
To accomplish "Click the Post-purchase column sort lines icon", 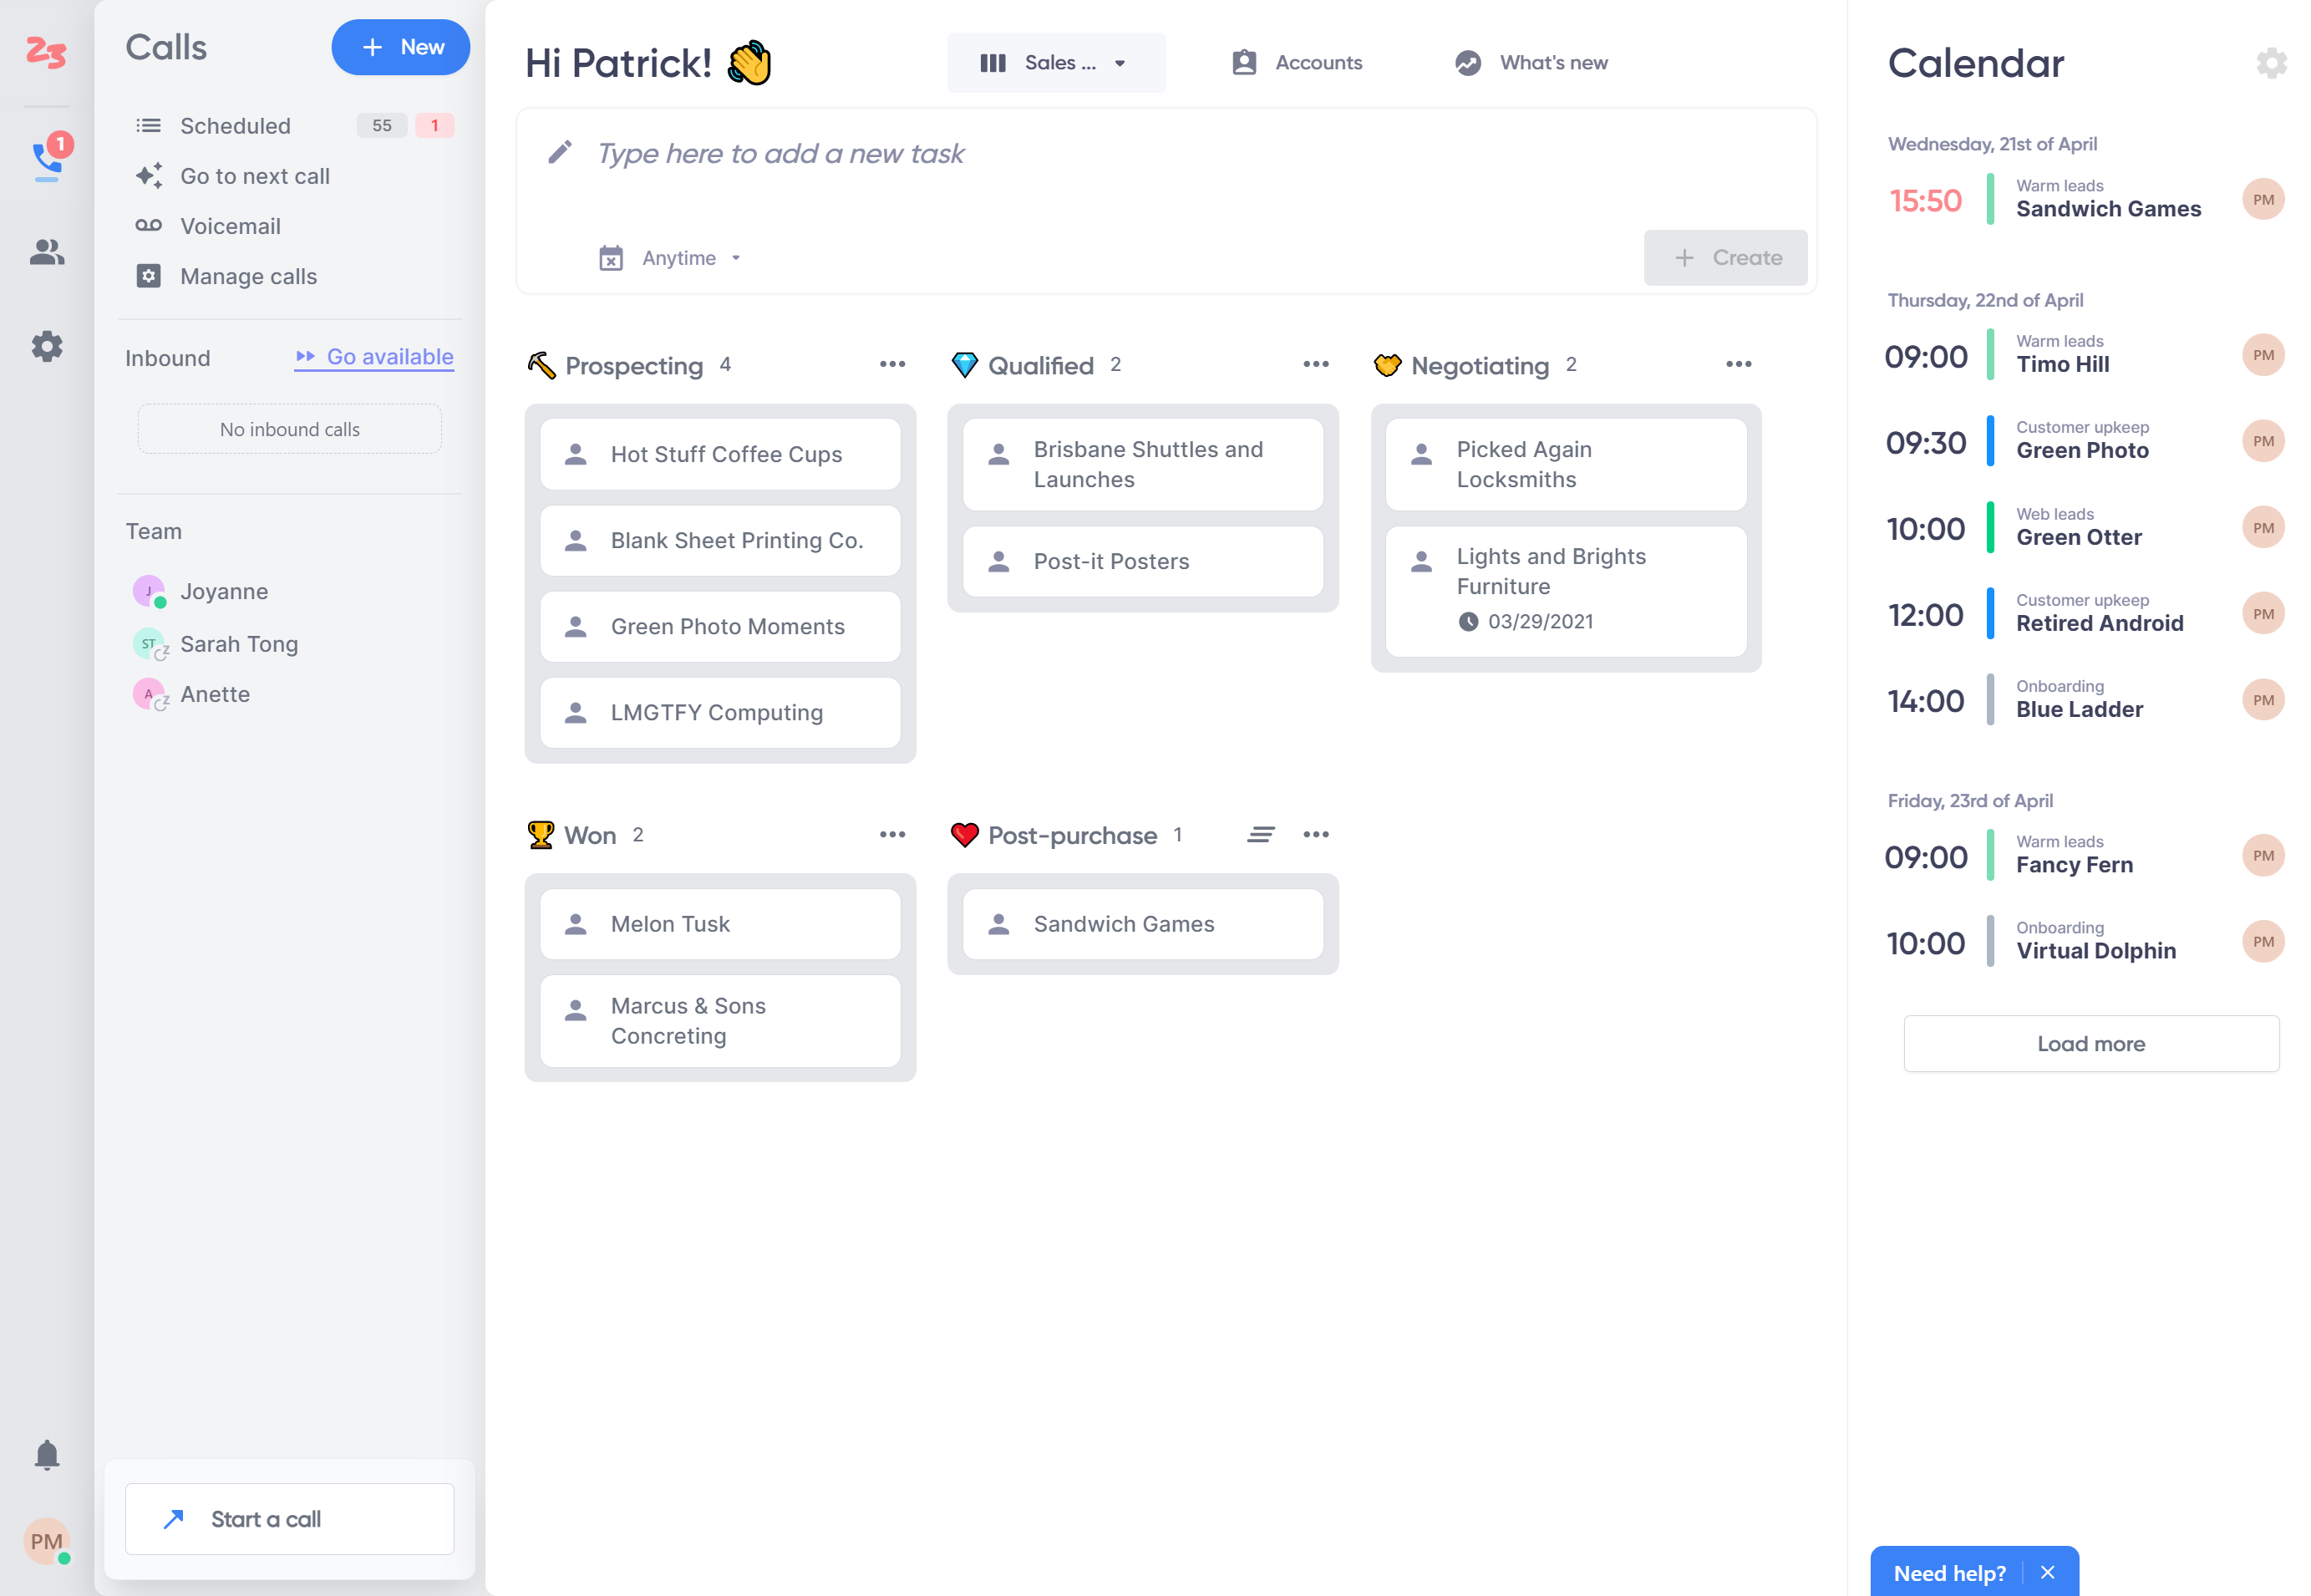I will [x=1260, y=834].
